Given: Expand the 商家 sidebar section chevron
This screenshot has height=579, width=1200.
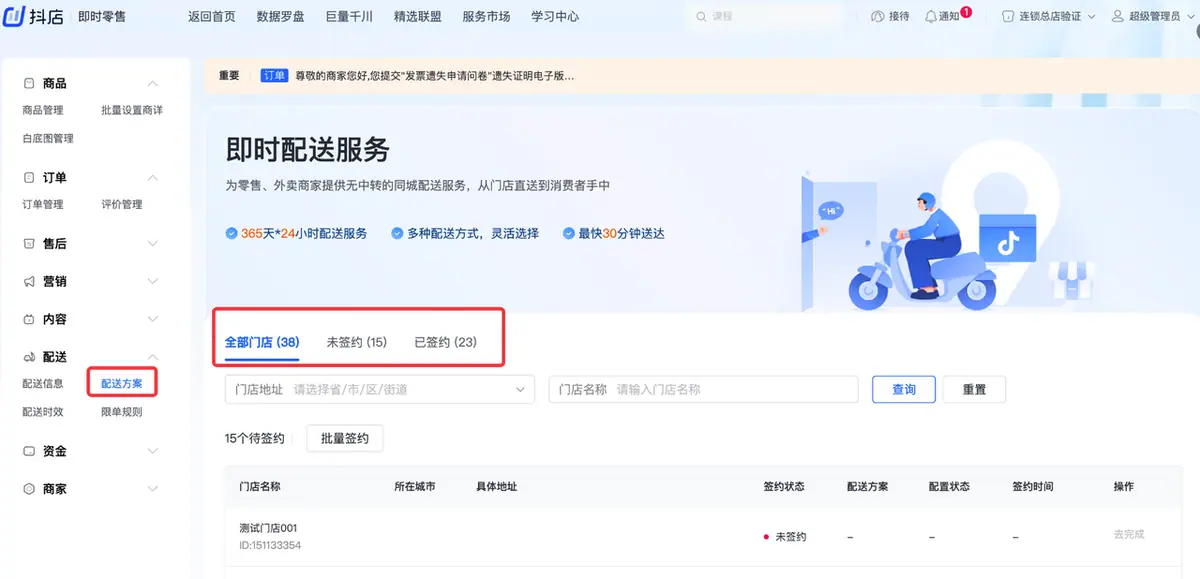Looking at the screenshot, I should pyautogui.click(x=153, y=490).
